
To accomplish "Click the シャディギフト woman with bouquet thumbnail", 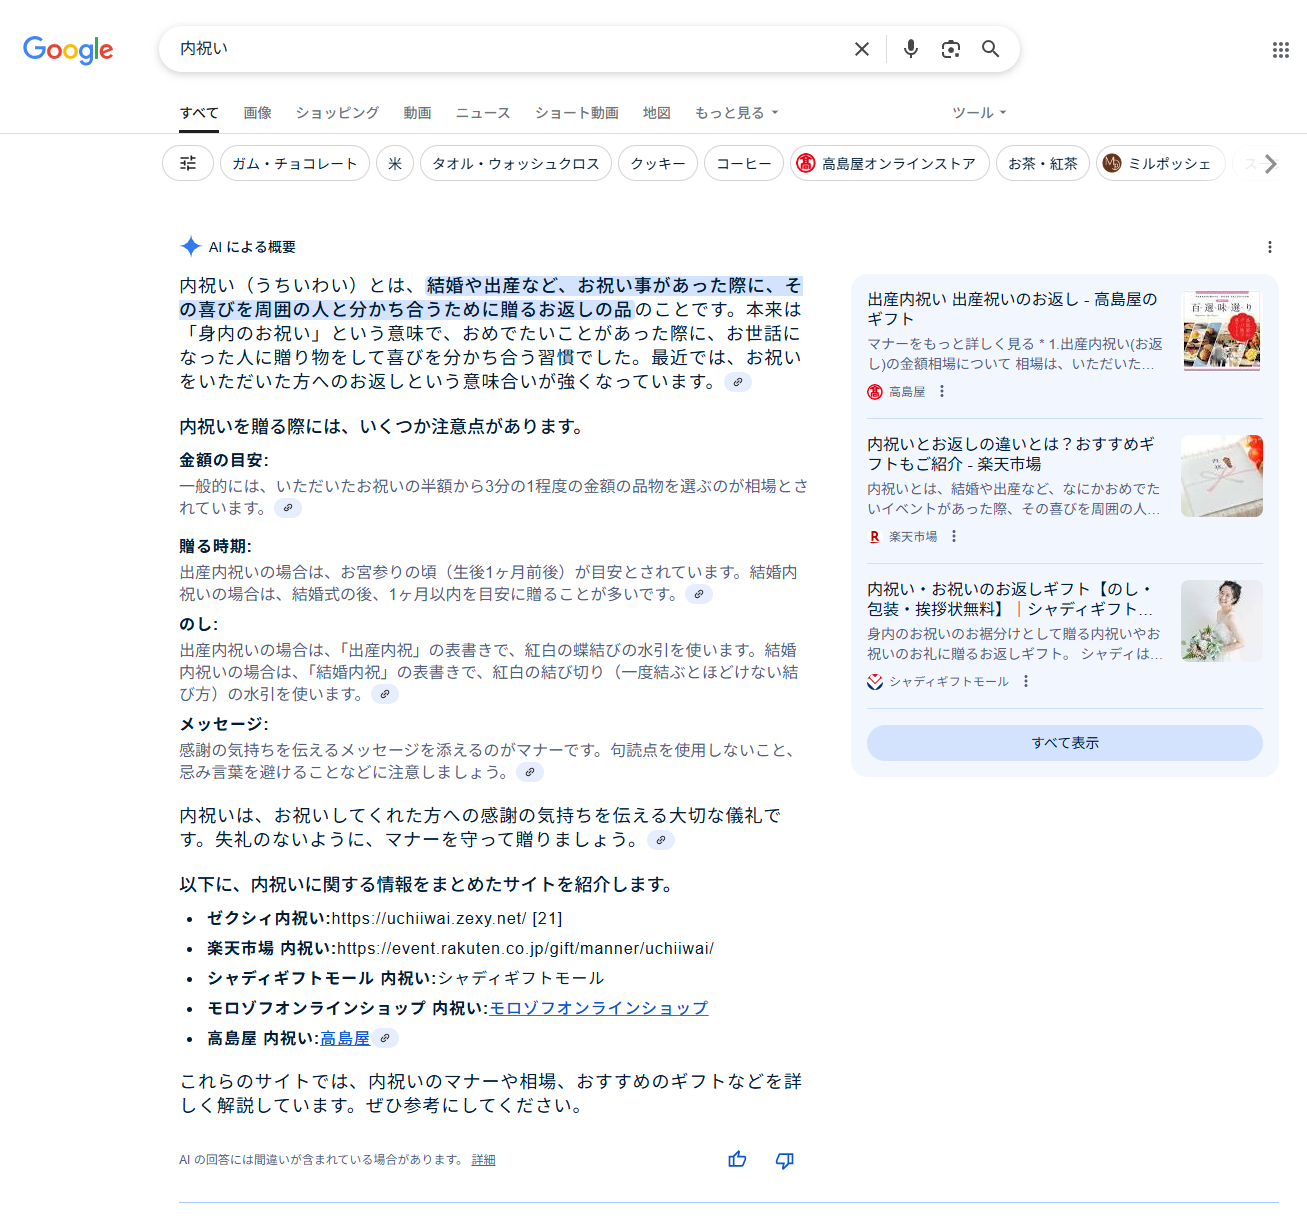I will pos(1222,621).
